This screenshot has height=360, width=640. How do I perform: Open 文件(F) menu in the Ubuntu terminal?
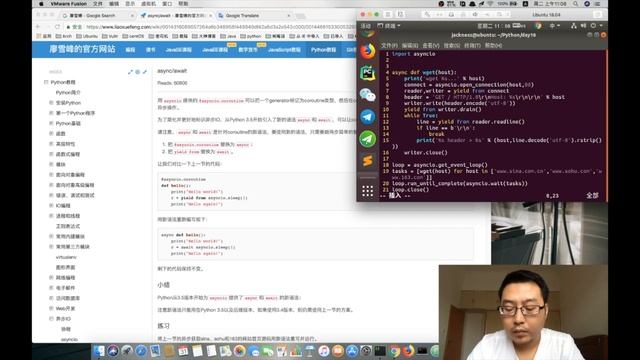[389, 45]
